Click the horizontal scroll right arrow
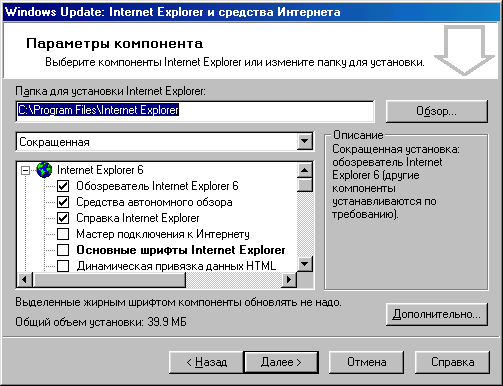The width and height of the screenshot is (503, 386). tap(289, 280)
